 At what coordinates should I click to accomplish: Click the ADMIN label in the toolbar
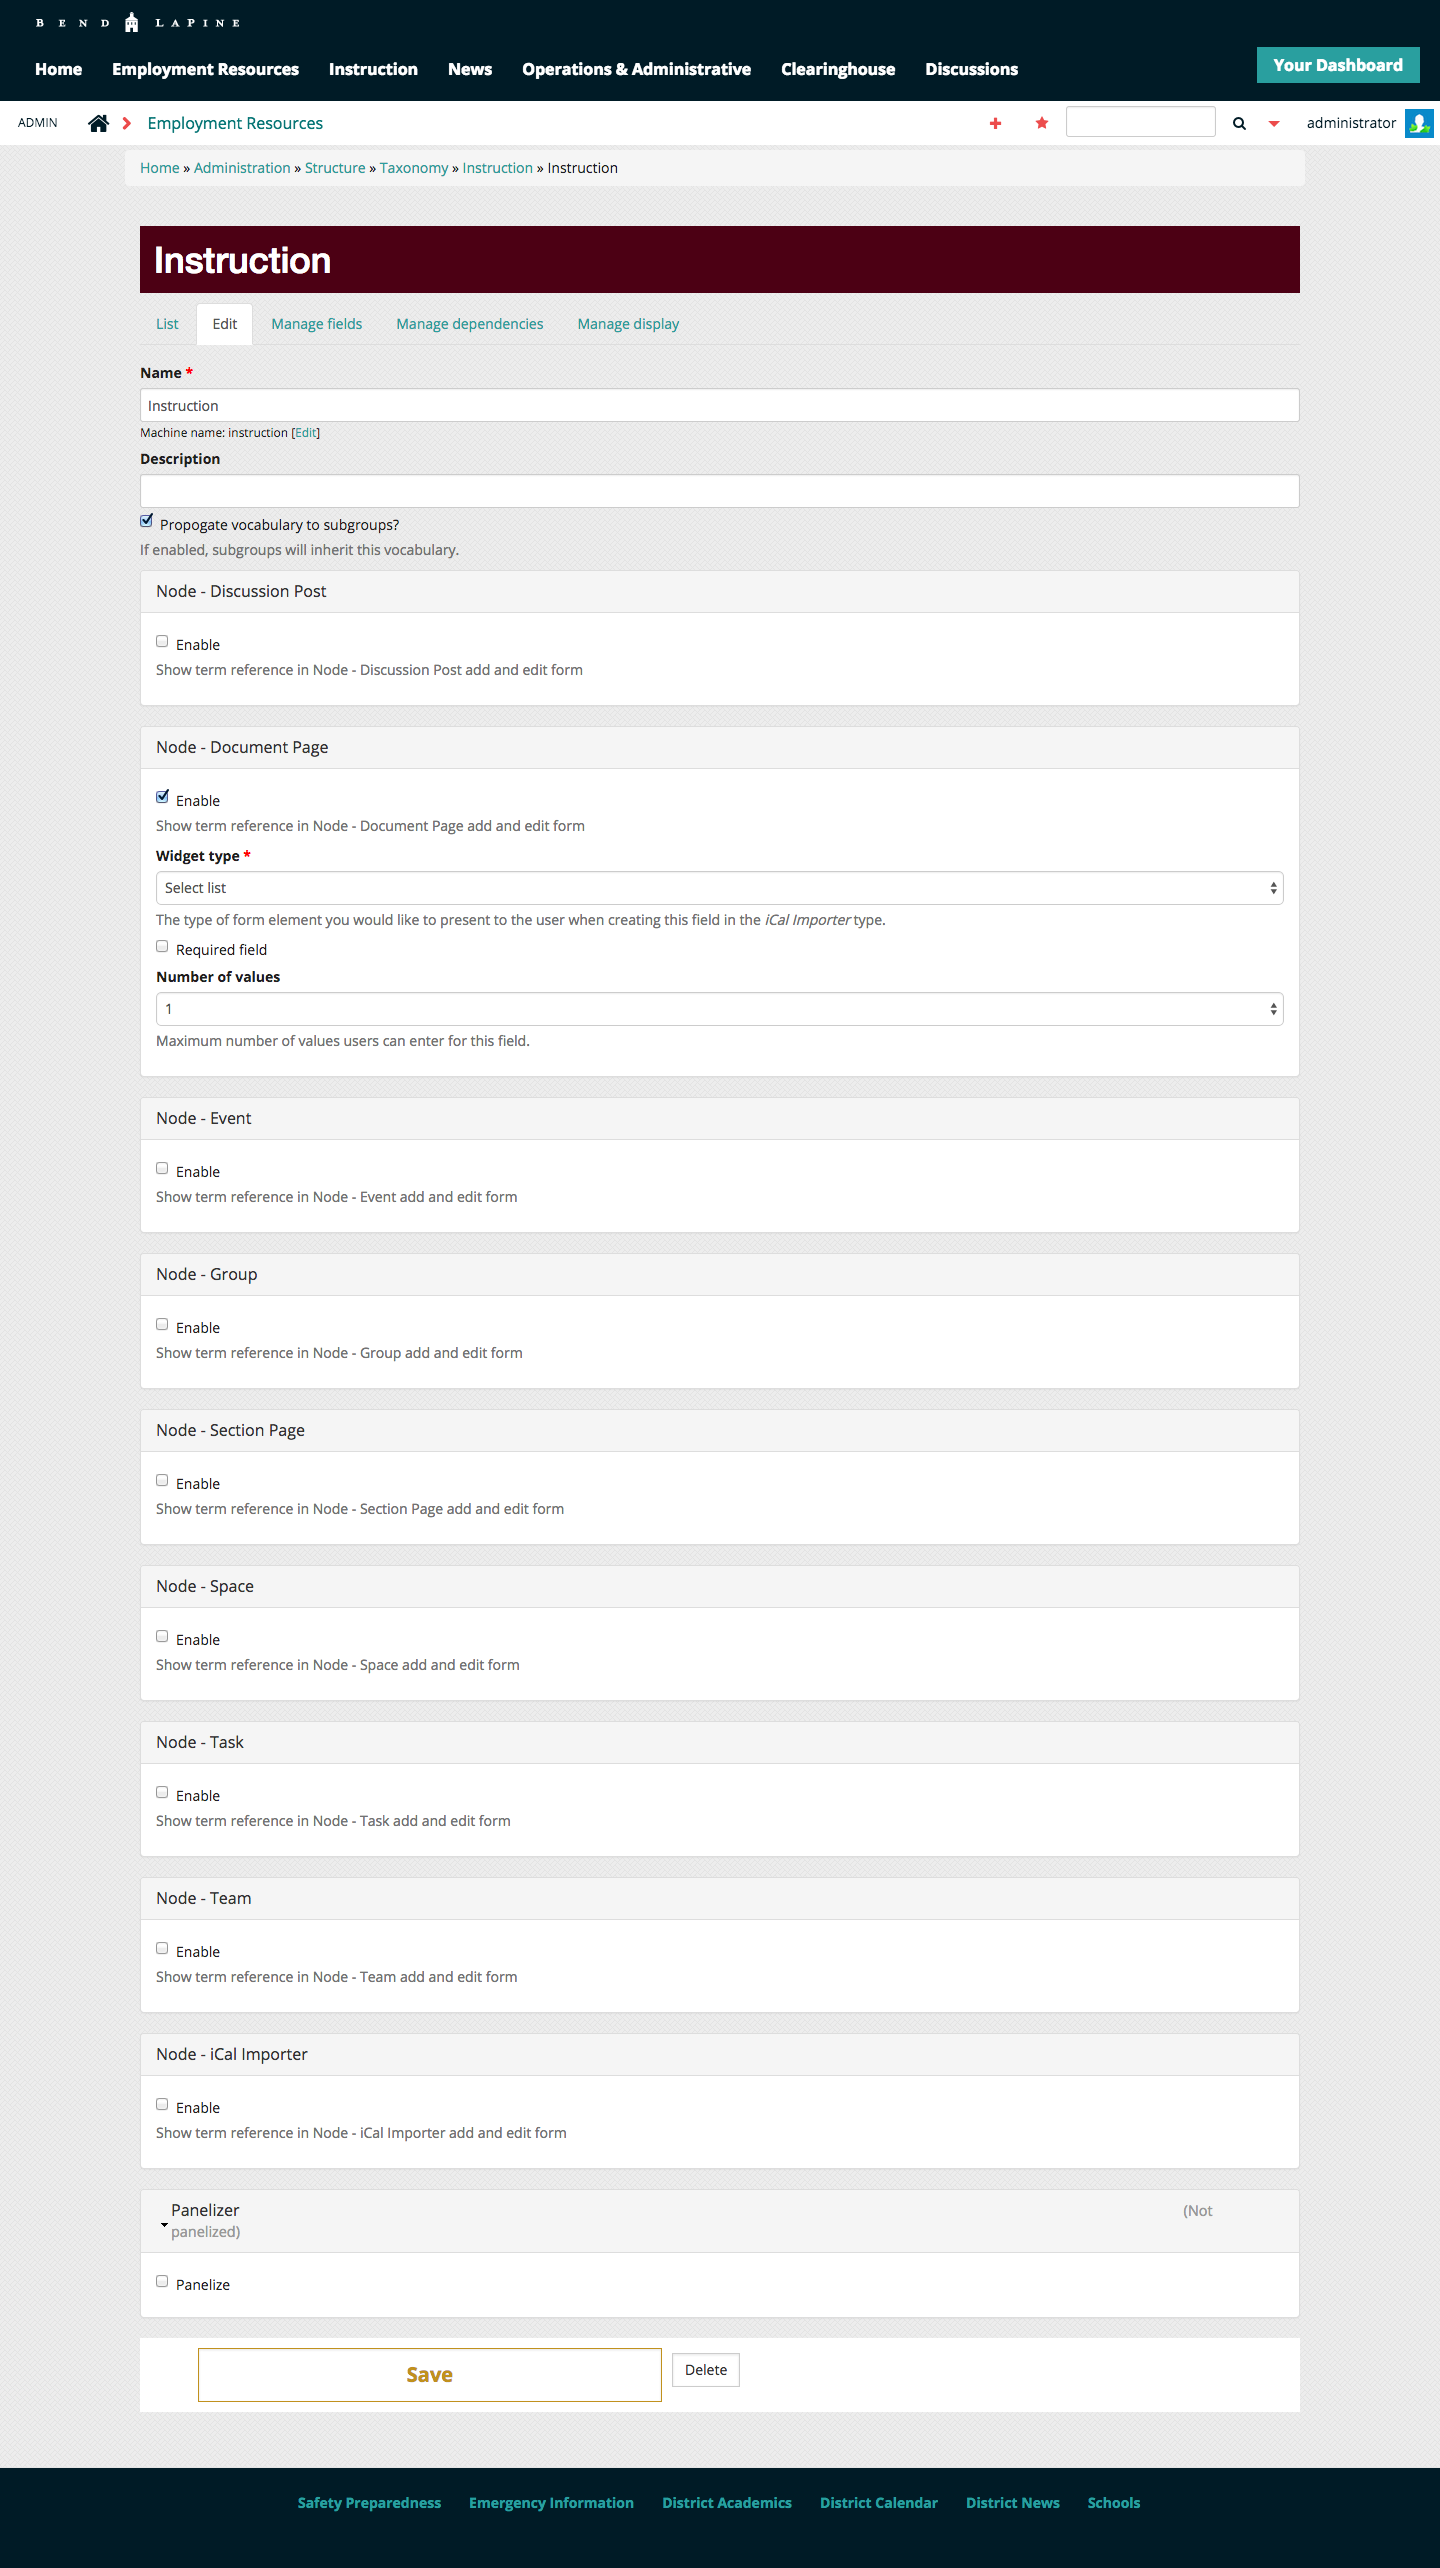pyautogui.click(x=38, y=122)
